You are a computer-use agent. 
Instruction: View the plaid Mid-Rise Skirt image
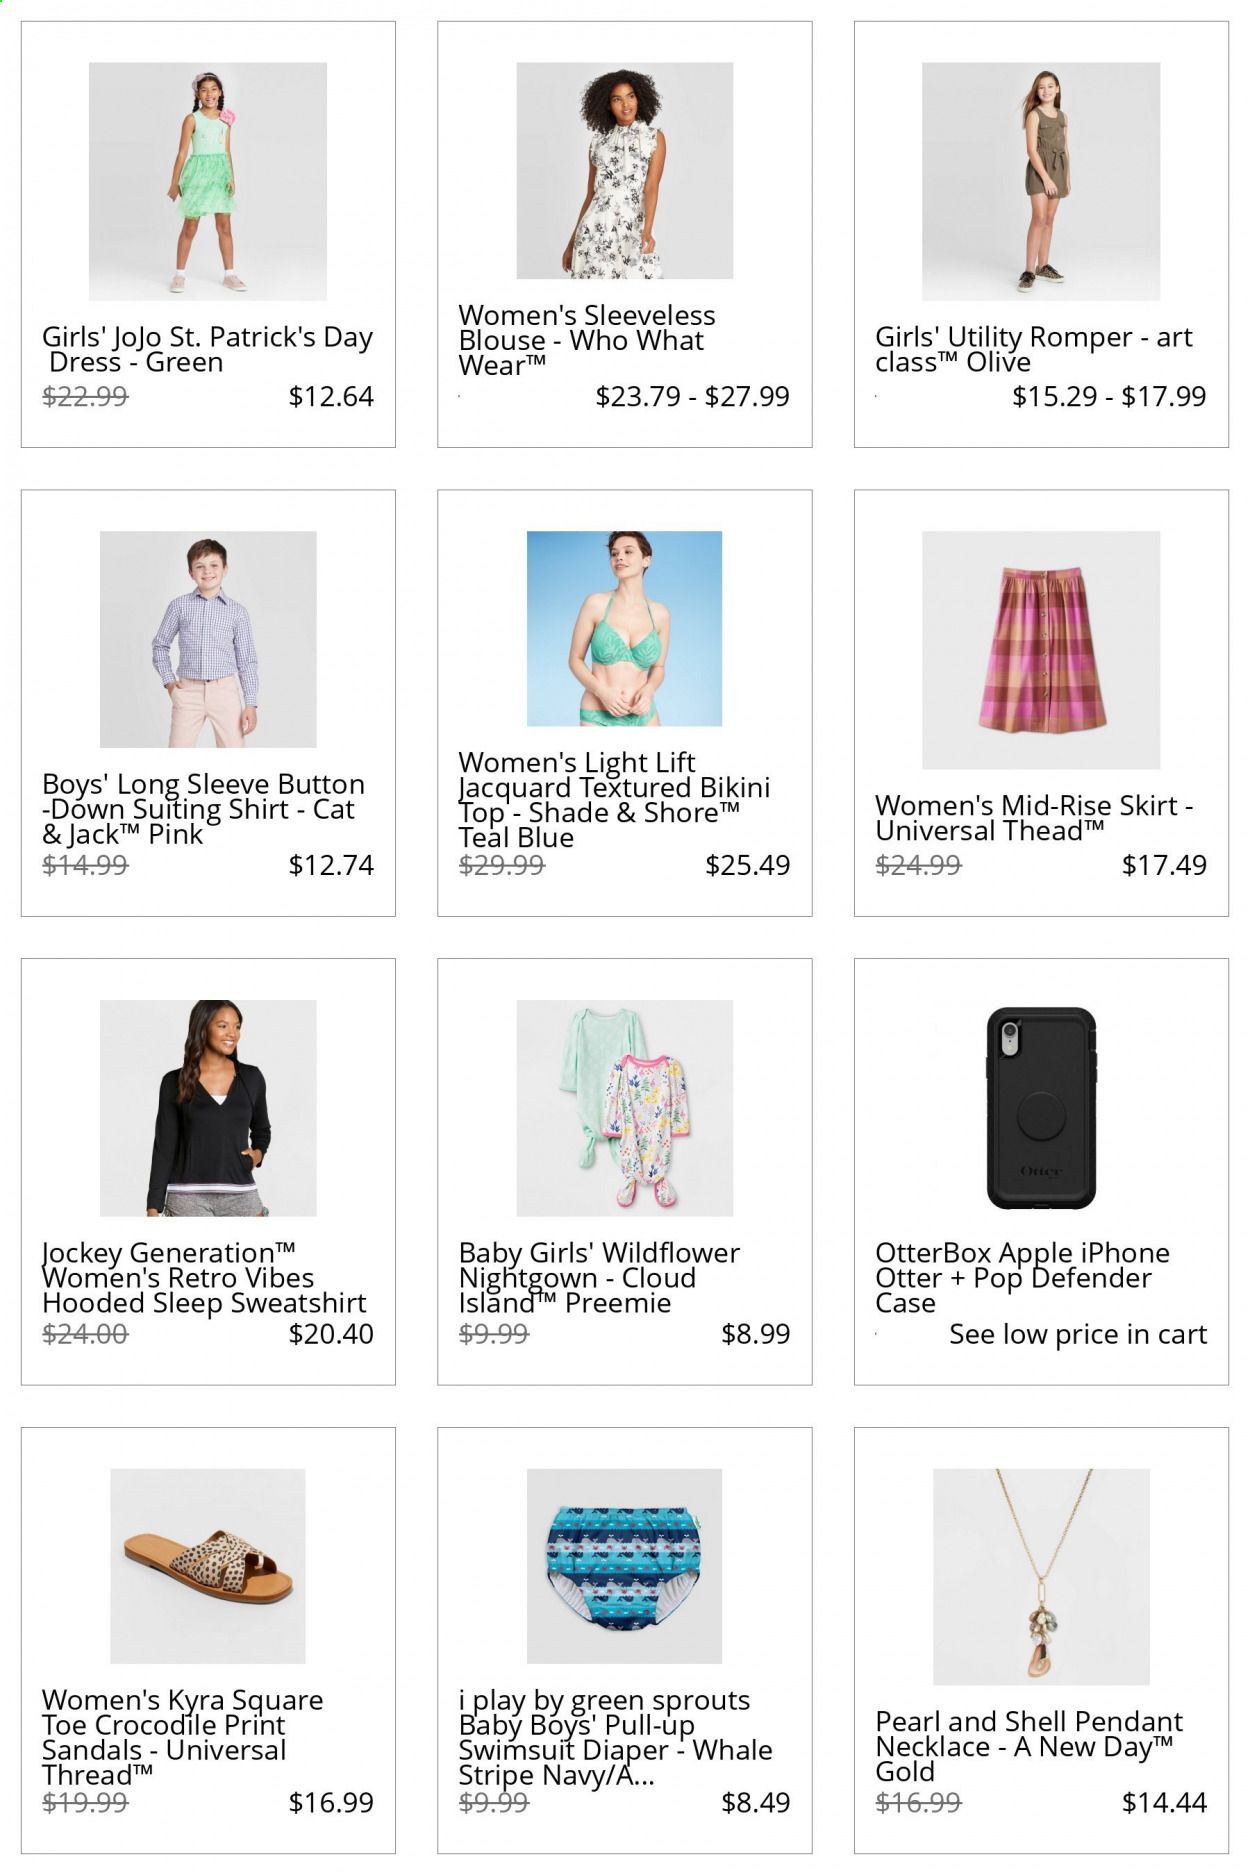click(x=1041, y=650)
